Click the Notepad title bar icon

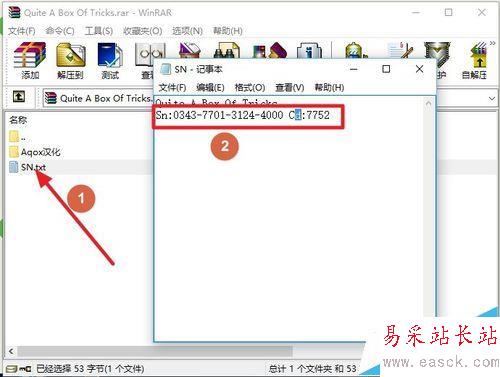165,69
